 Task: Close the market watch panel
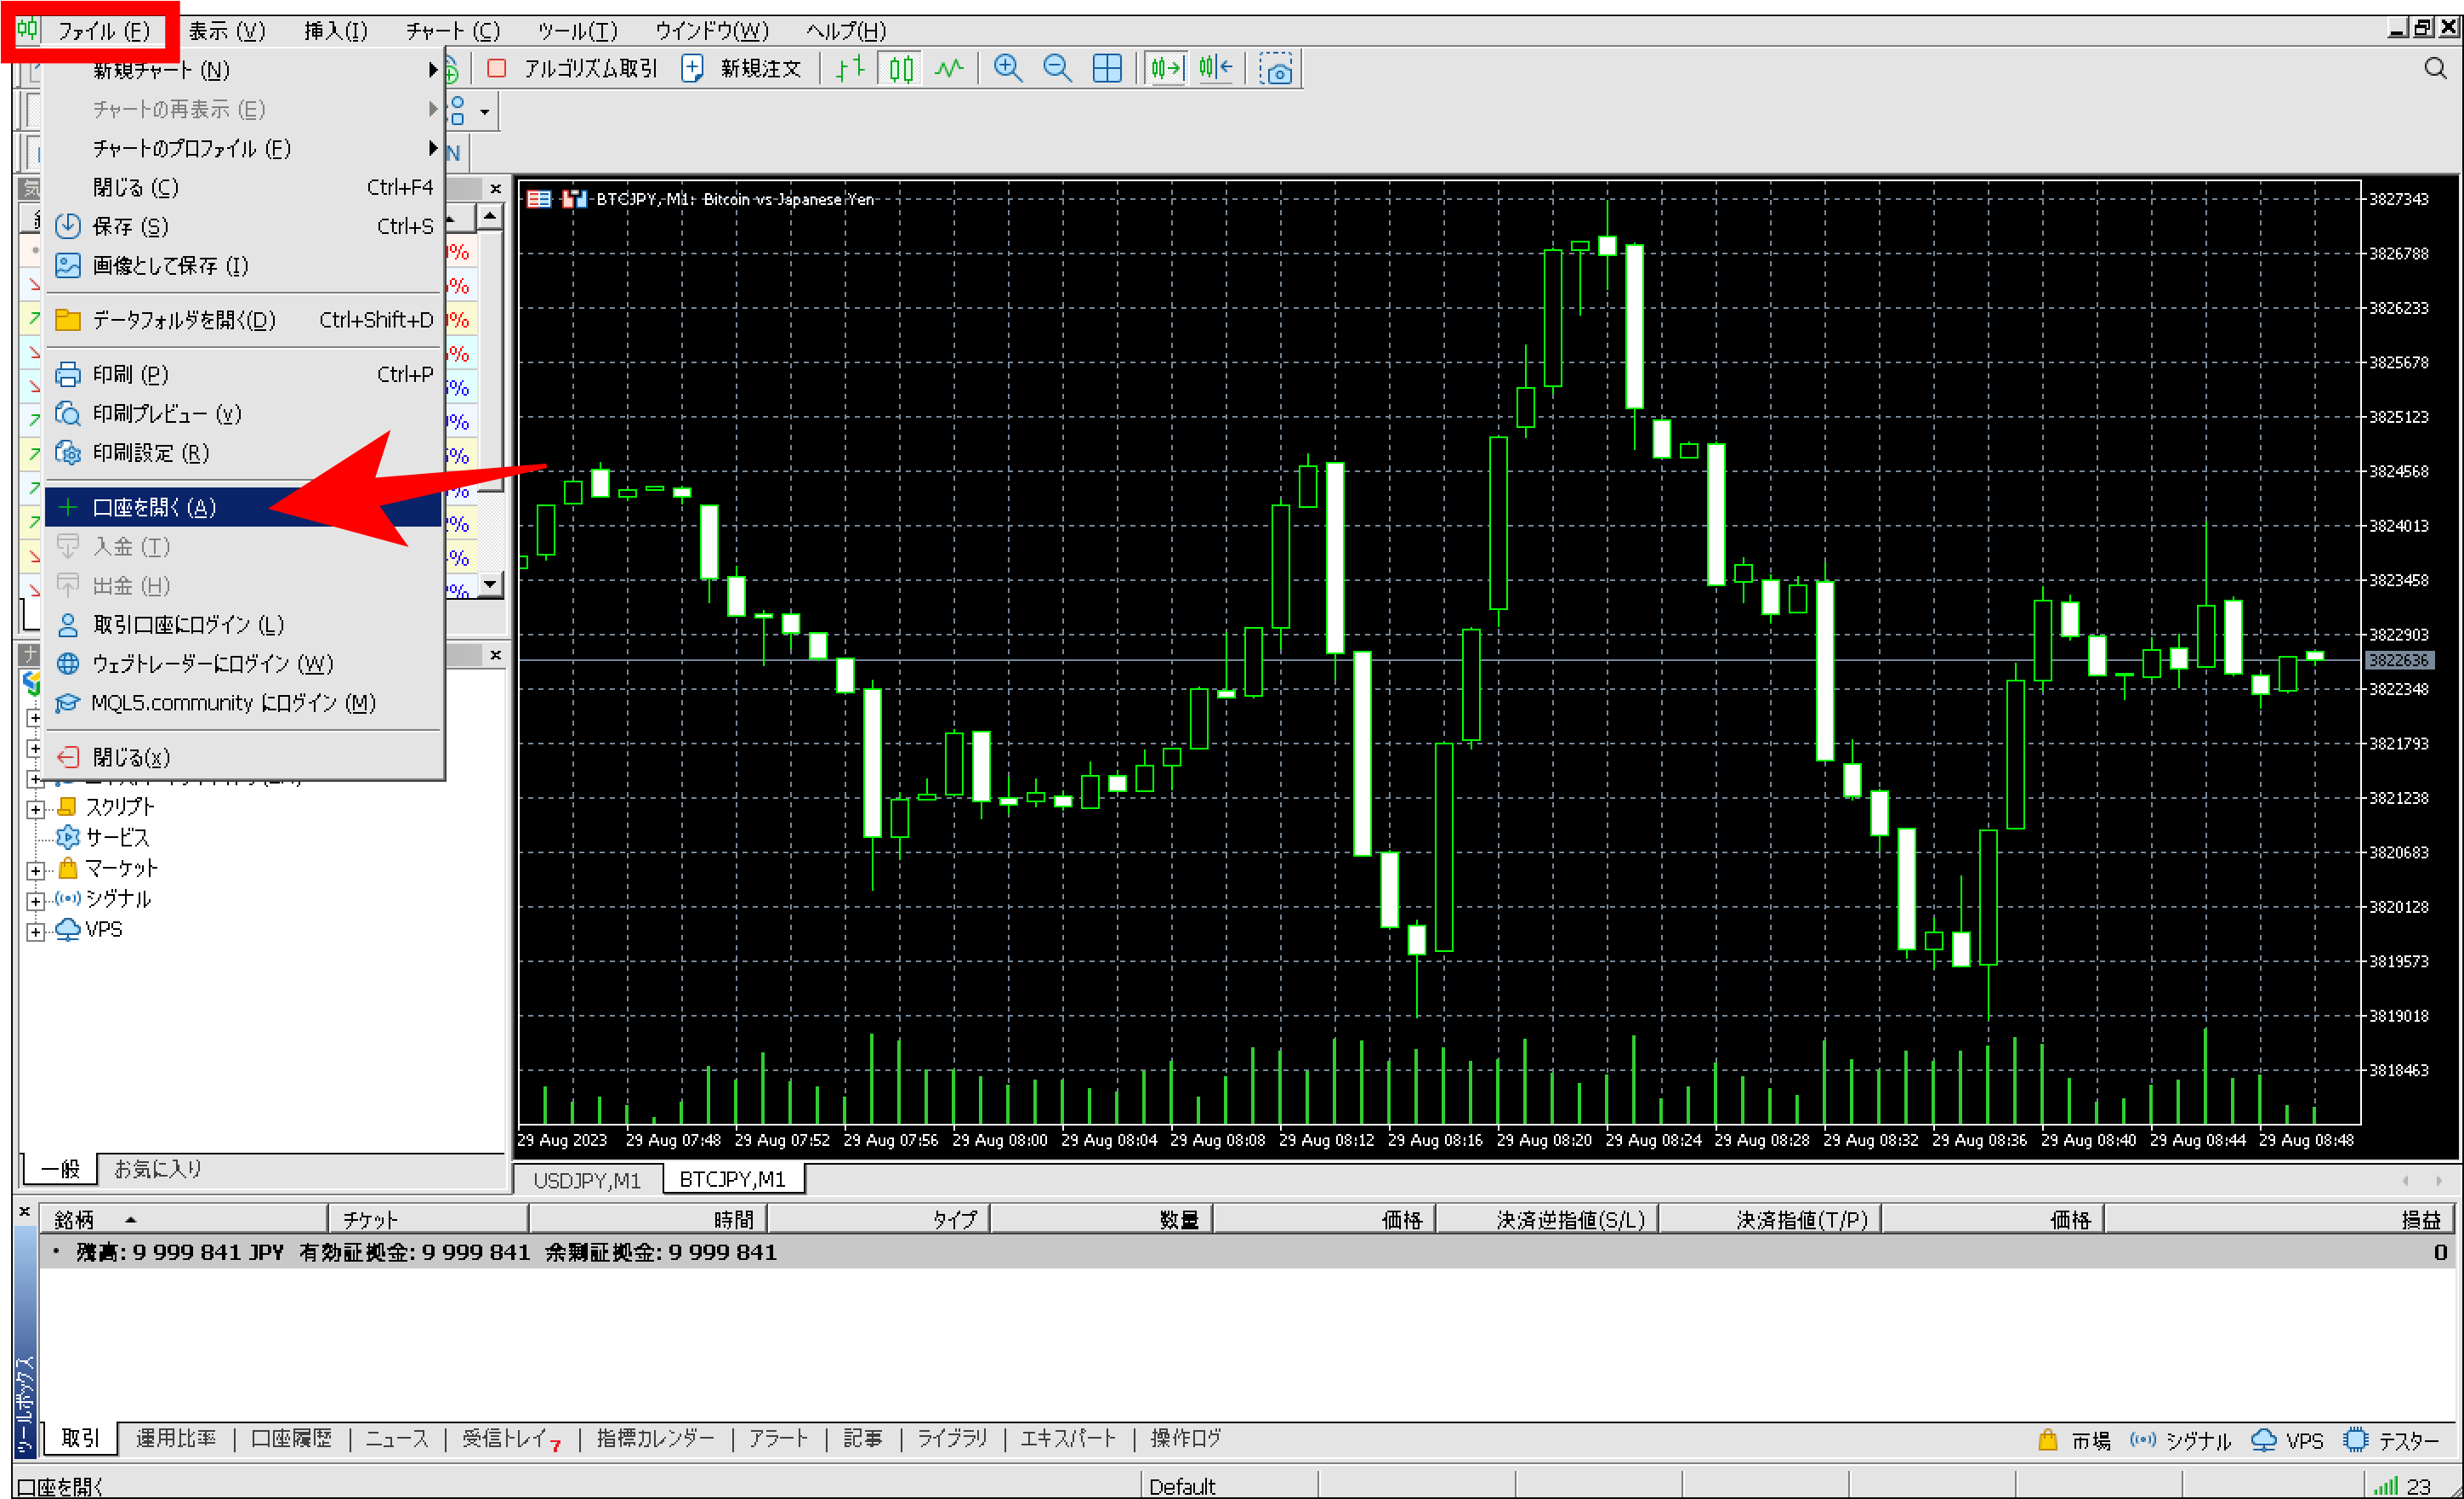pos(495,188)
